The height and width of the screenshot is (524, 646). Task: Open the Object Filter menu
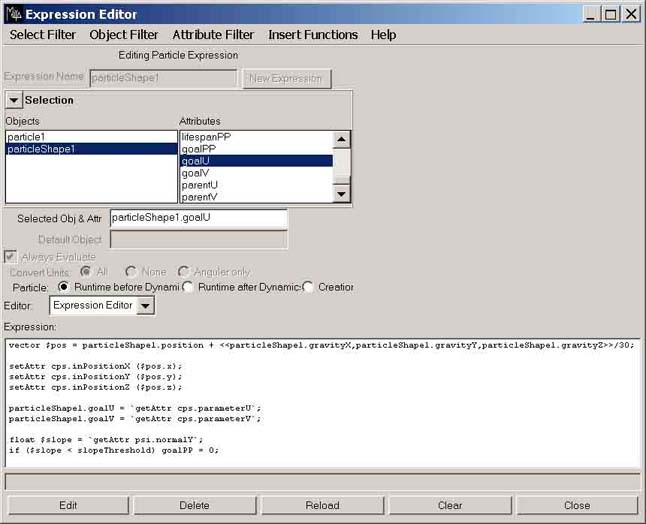click(x=124, y=35)
